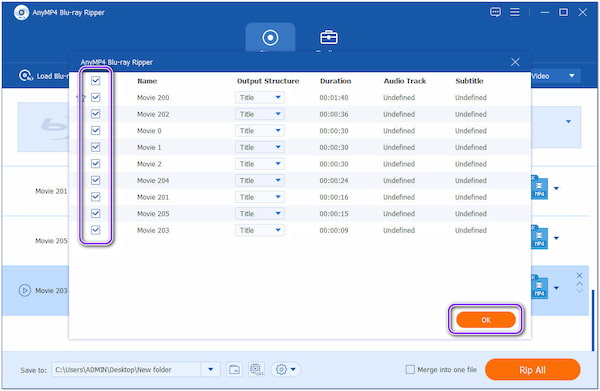
Task: Open Output Structure dropdown for Movie 203
Action: [259, 230]
